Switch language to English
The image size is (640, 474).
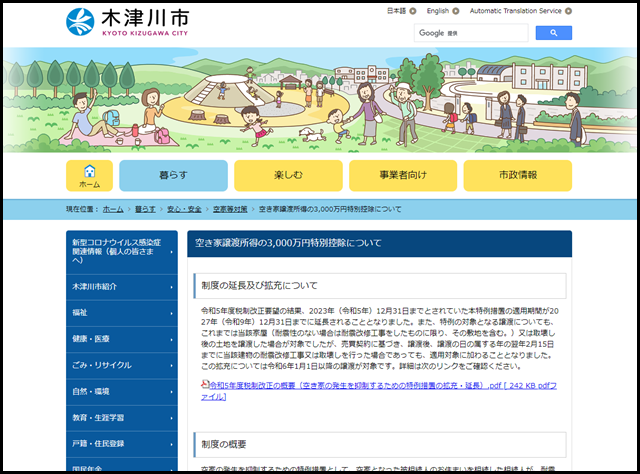pos(438,11)
